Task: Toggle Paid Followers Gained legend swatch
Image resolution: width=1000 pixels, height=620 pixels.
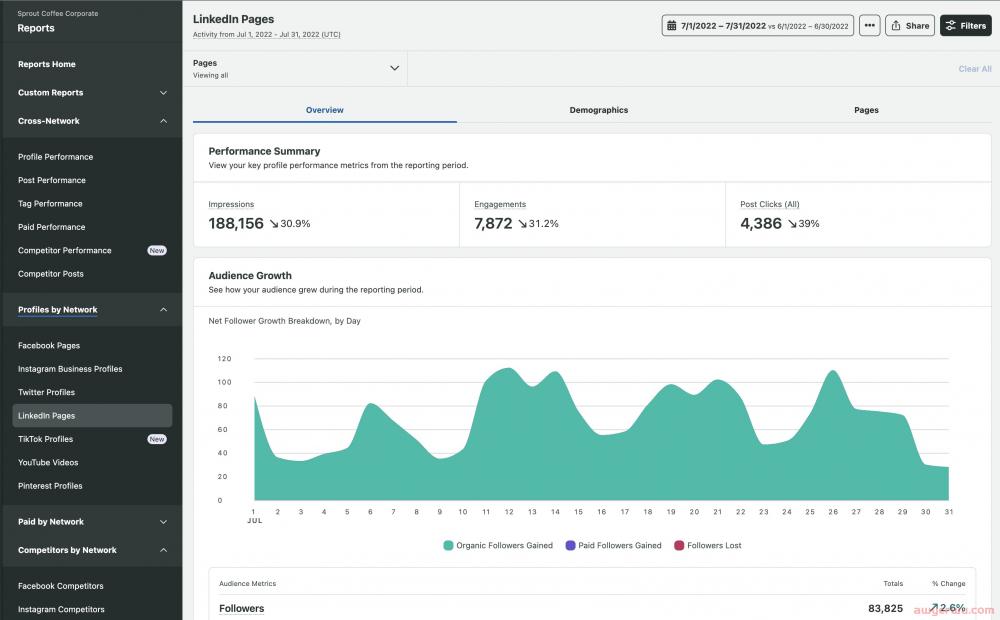Action: point(571,545)
